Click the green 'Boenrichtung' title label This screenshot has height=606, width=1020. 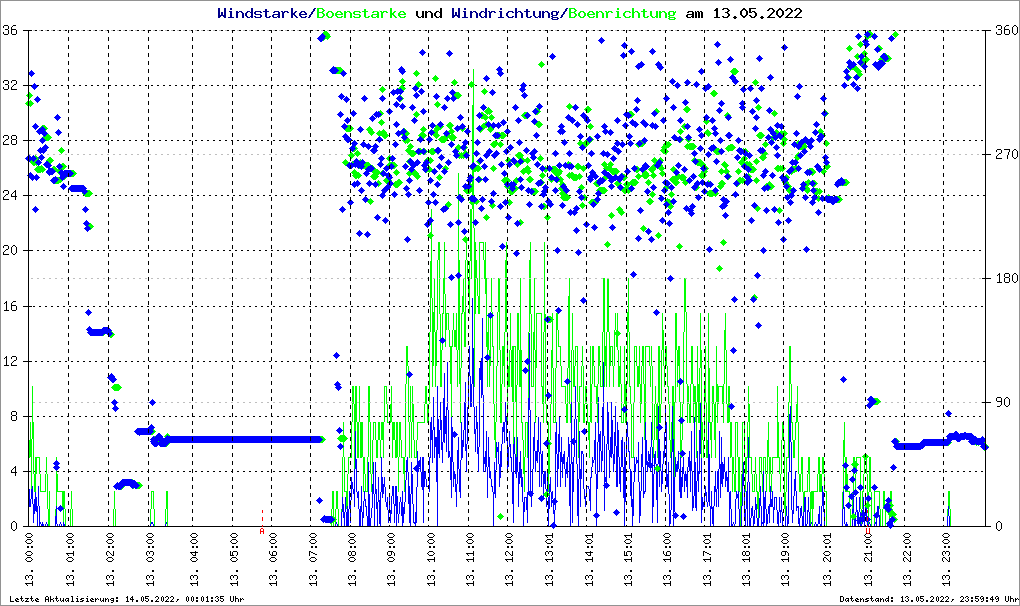click(x=622, y=14)
